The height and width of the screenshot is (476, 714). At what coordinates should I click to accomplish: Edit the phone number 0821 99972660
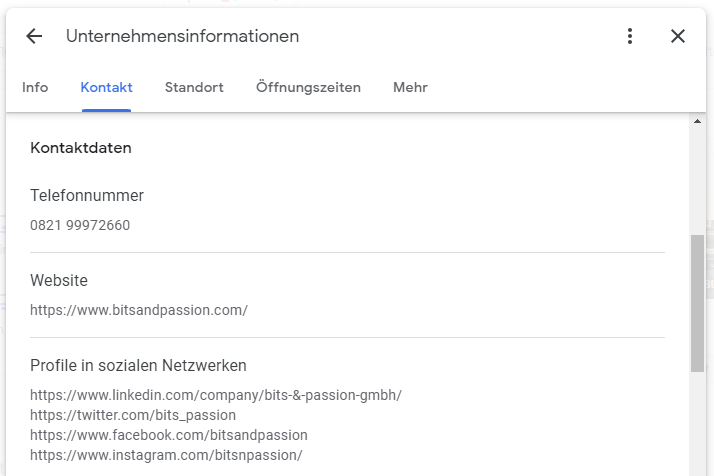(x=80, y=225)
